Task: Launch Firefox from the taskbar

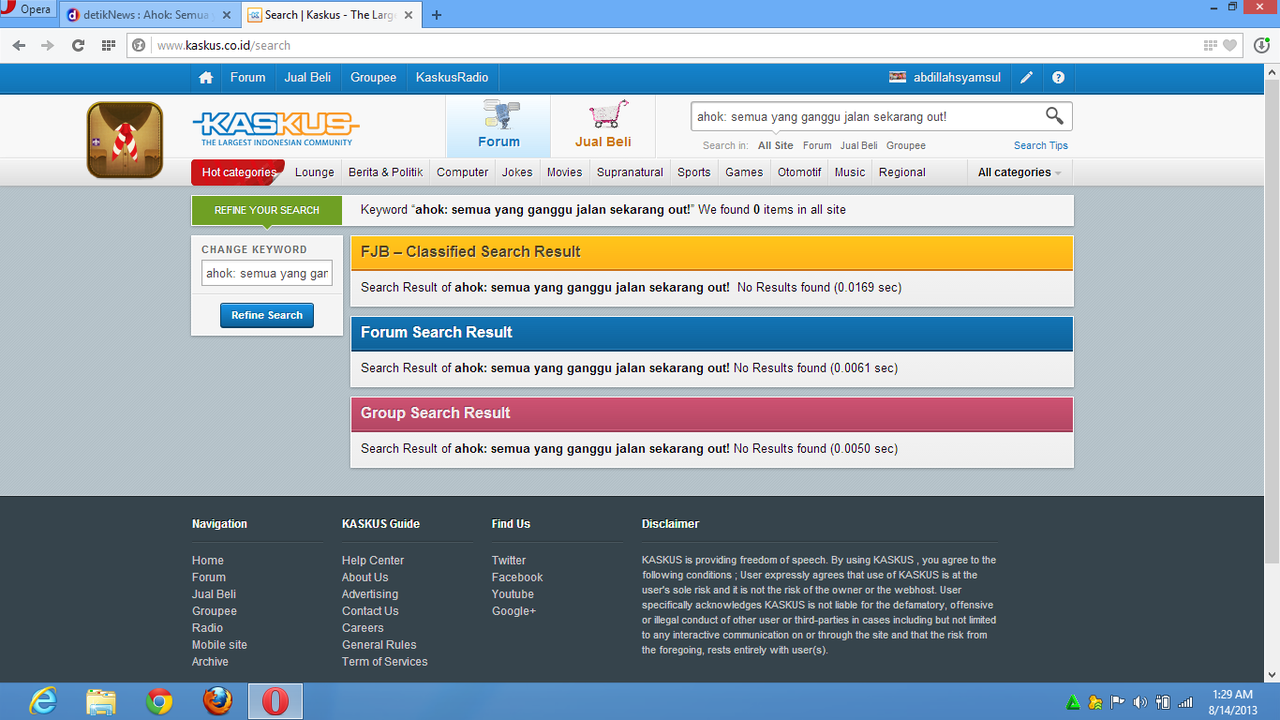Action: 217,702
